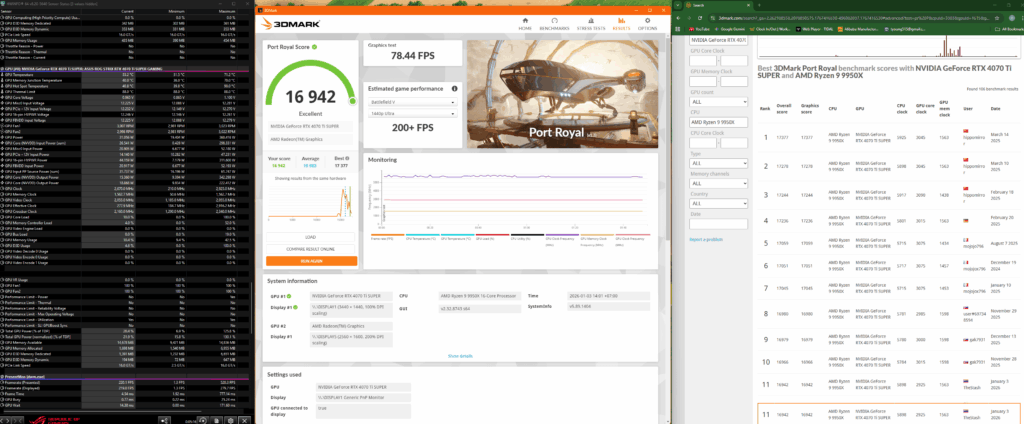
Task: Click the browser back arrow
Action: (x=678, y=18)
